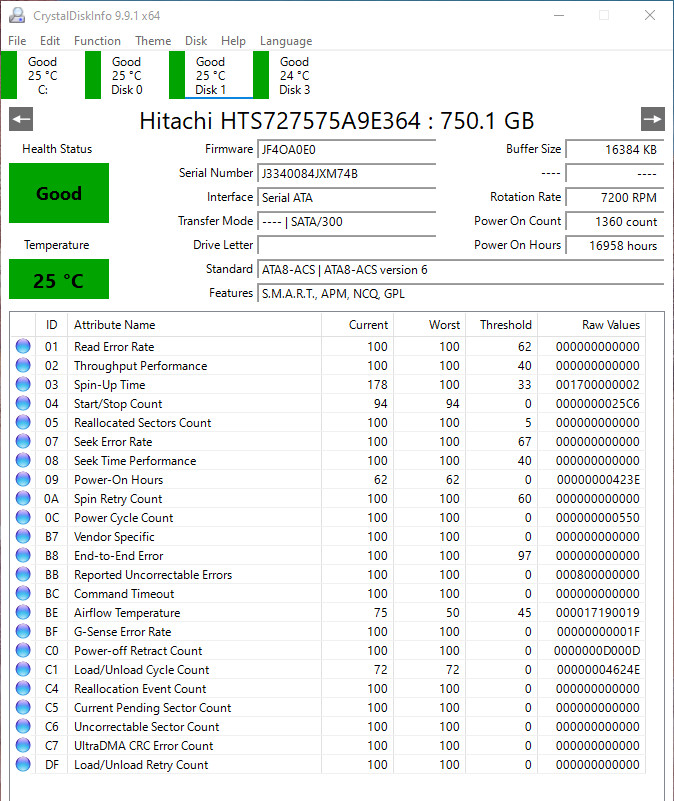
Task: Click status orb for Airflow Temperature
Action: pos(23,612)
